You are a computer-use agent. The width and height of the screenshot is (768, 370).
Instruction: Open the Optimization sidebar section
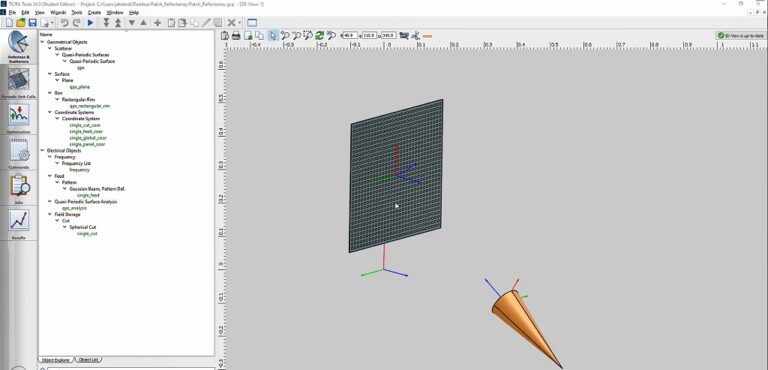pos(19,119)
